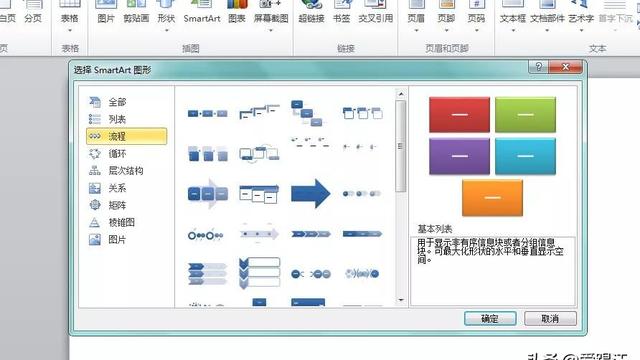This screenshot has width=640, height=360.
Task: Choose the 循环 cycle category
Action: click(127, 154)
